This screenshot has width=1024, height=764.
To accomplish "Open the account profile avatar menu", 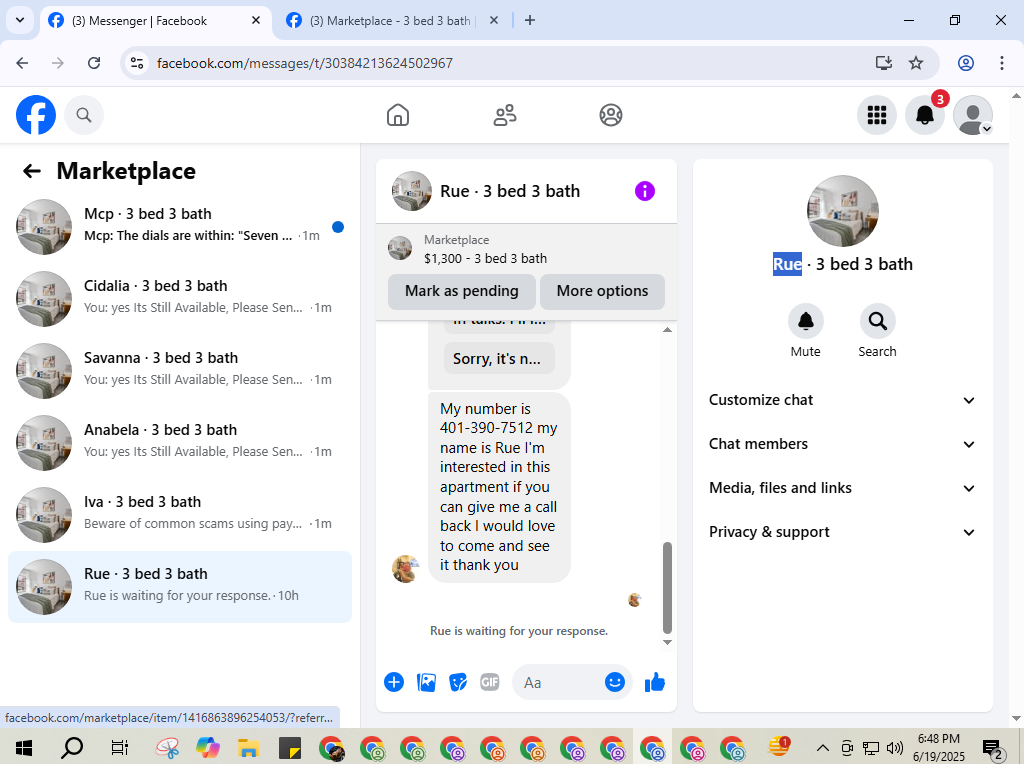I will click(973, 115).
